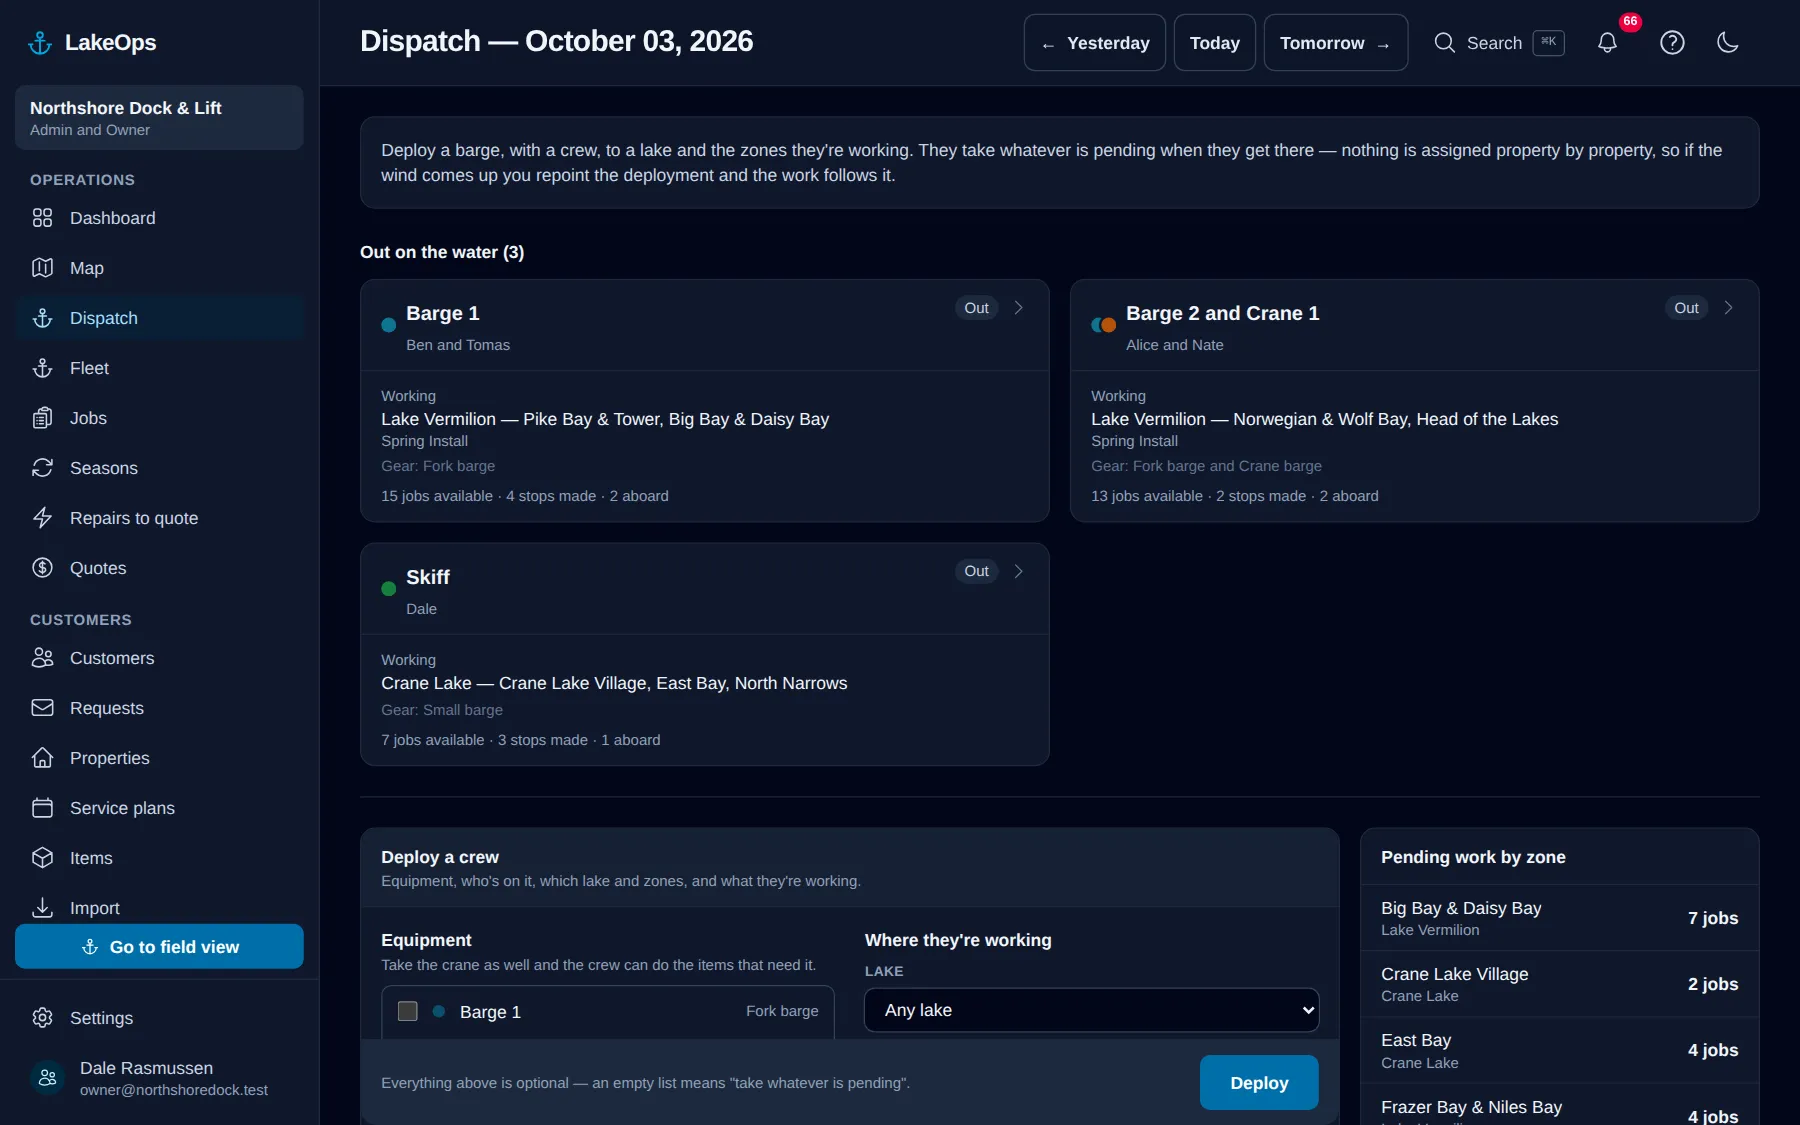Screen dimensions: 1800x1125
Task: Click Lake Vermilion Pike Bay & Tower zones text
Action: click(605, 419)
